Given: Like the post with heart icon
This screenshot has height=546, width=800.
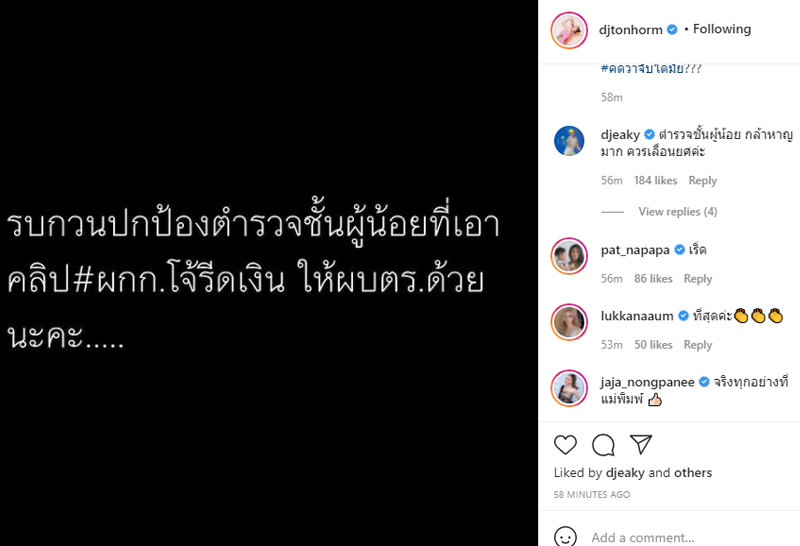Looking at the screenshot, I should coord(565,445).
